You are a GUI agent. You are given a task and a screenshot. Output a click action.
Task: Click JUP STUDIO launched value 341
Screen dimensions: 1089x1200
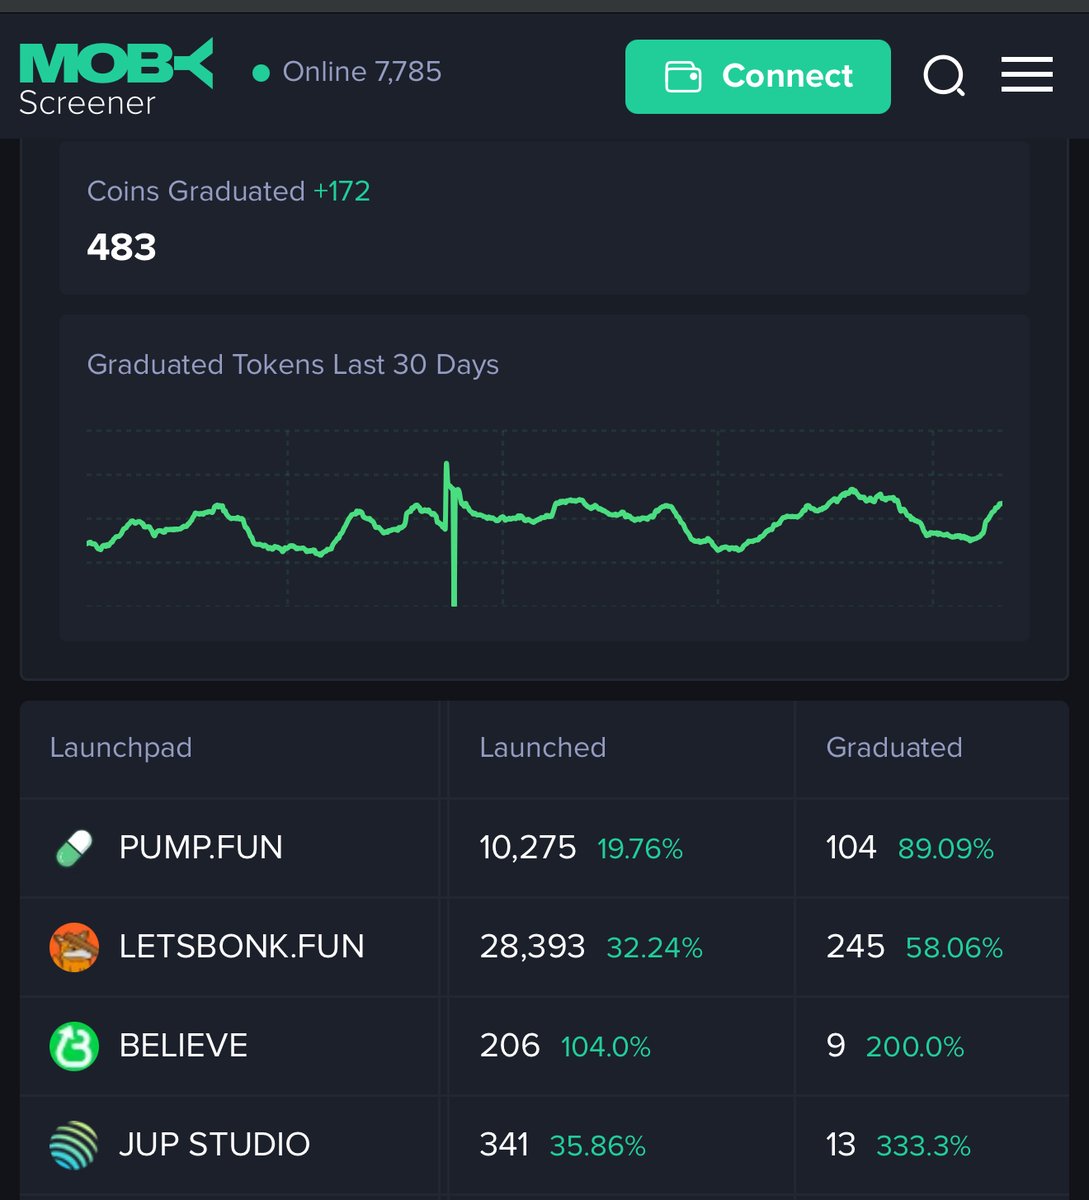click(x=504, y=1145)
